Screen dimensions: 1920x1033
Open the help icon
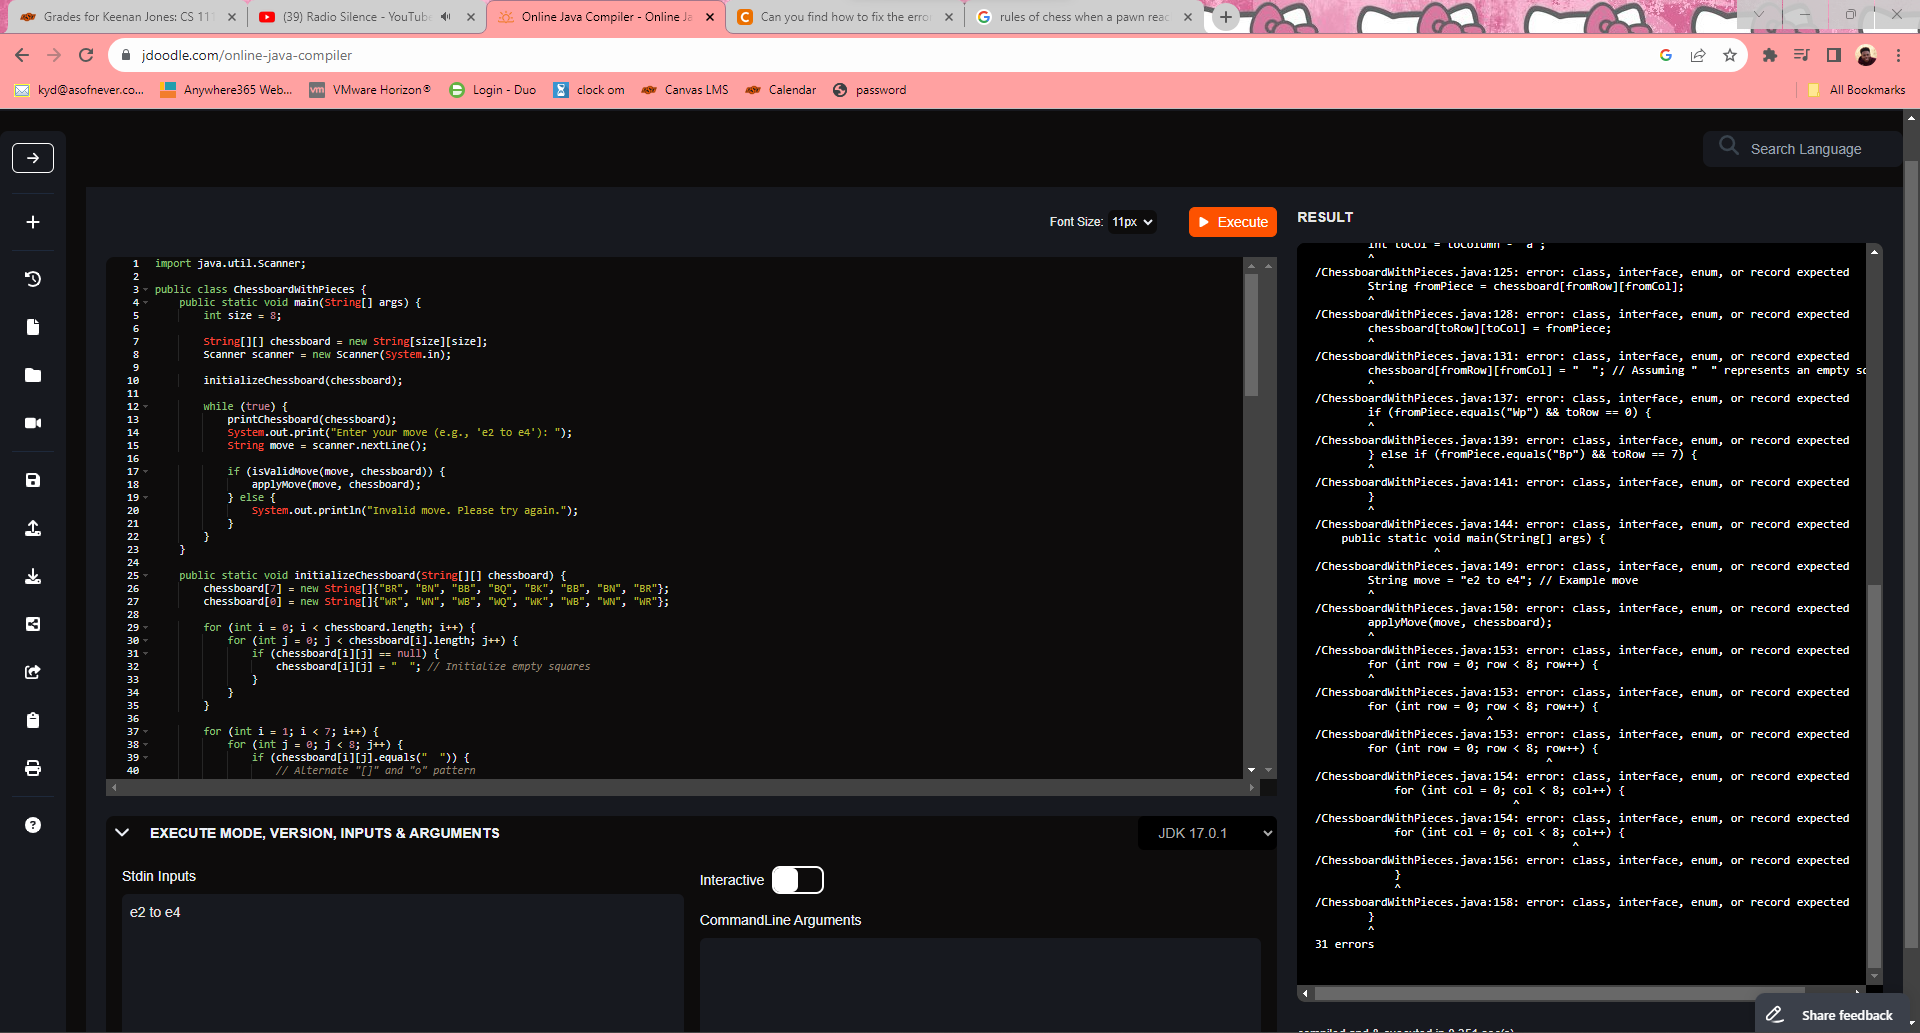click(x=32, y=824)
